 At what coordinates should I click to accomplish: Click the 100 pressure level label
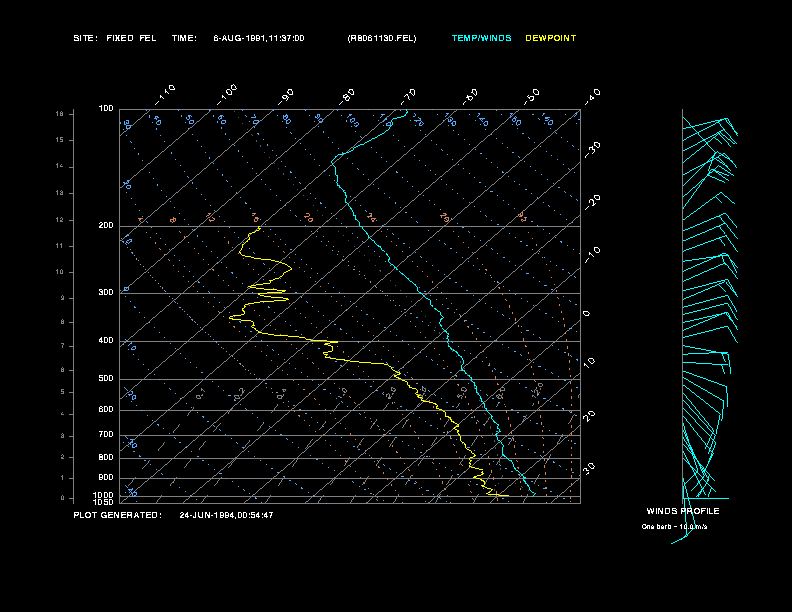pyautogui.click(x=106, y=109)
